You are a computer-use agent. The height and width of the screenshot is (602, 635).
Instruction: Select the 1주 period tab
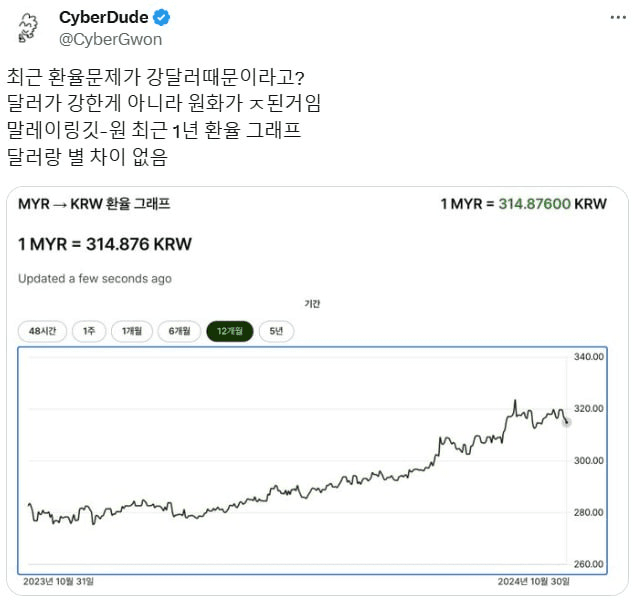(x=89, y=331)
